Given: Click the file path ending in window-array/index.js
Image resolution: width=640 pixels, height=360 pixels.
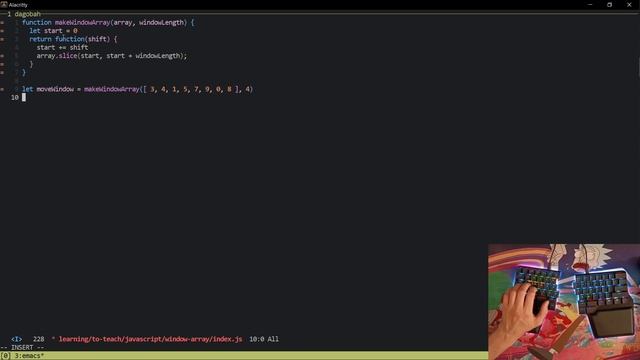Looking at the screenshot, I should (150, 339).
